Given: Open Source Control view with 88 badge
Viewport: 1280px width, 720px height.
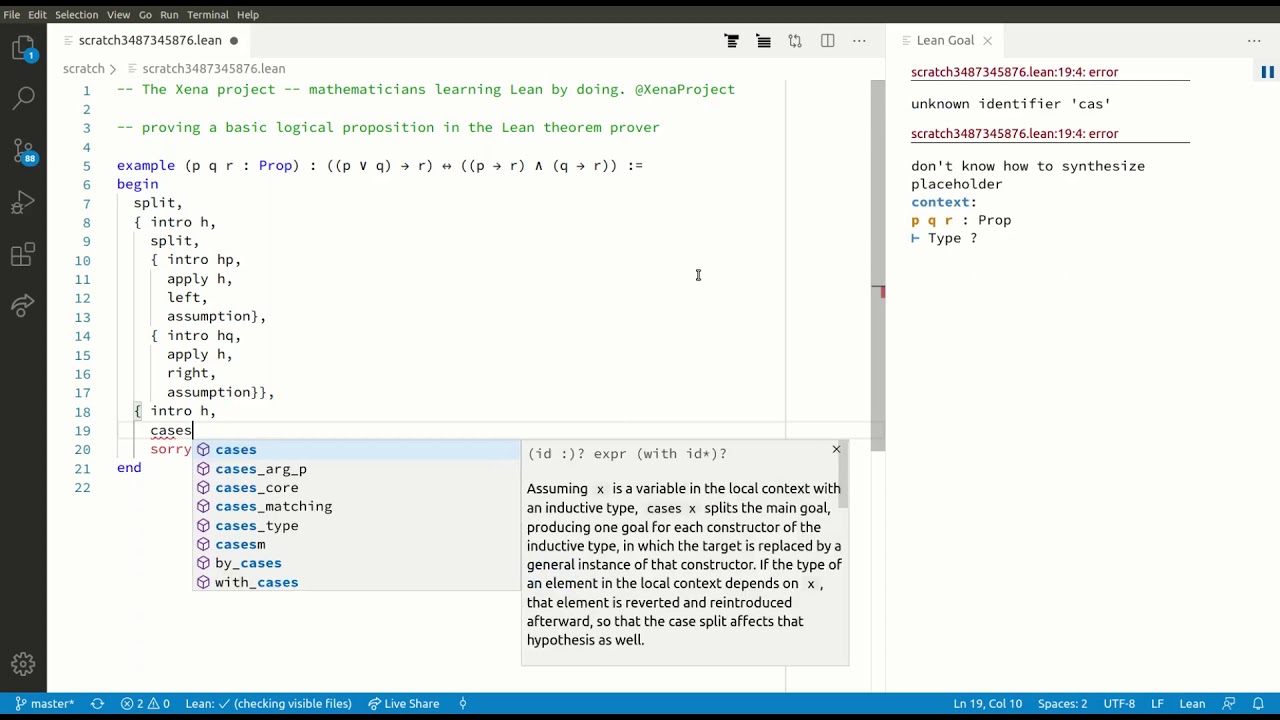Looking at the screenshot, I should pos(23,151).
